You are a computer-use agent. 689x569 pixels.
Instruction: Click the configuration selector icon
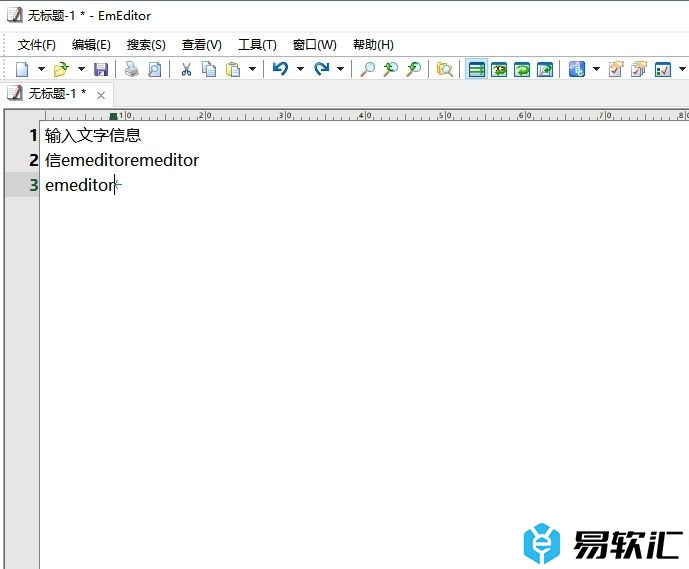coord(577,69)
